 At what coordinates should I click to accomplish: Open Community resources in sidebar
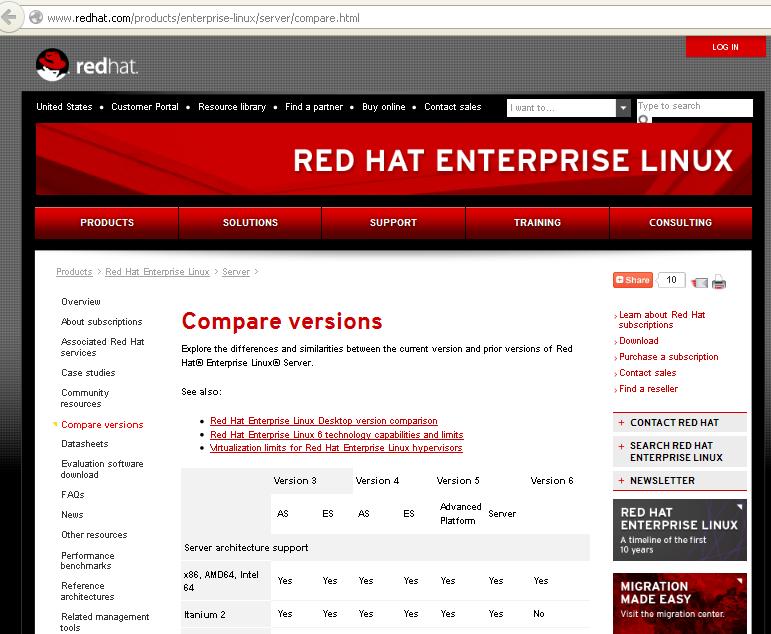85,398
